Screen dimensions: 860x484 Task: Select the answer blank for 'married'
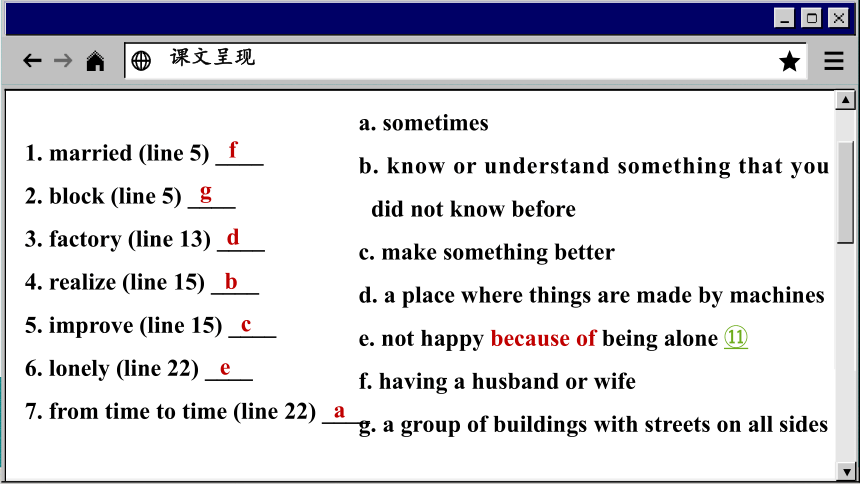(x=239, y=153)
